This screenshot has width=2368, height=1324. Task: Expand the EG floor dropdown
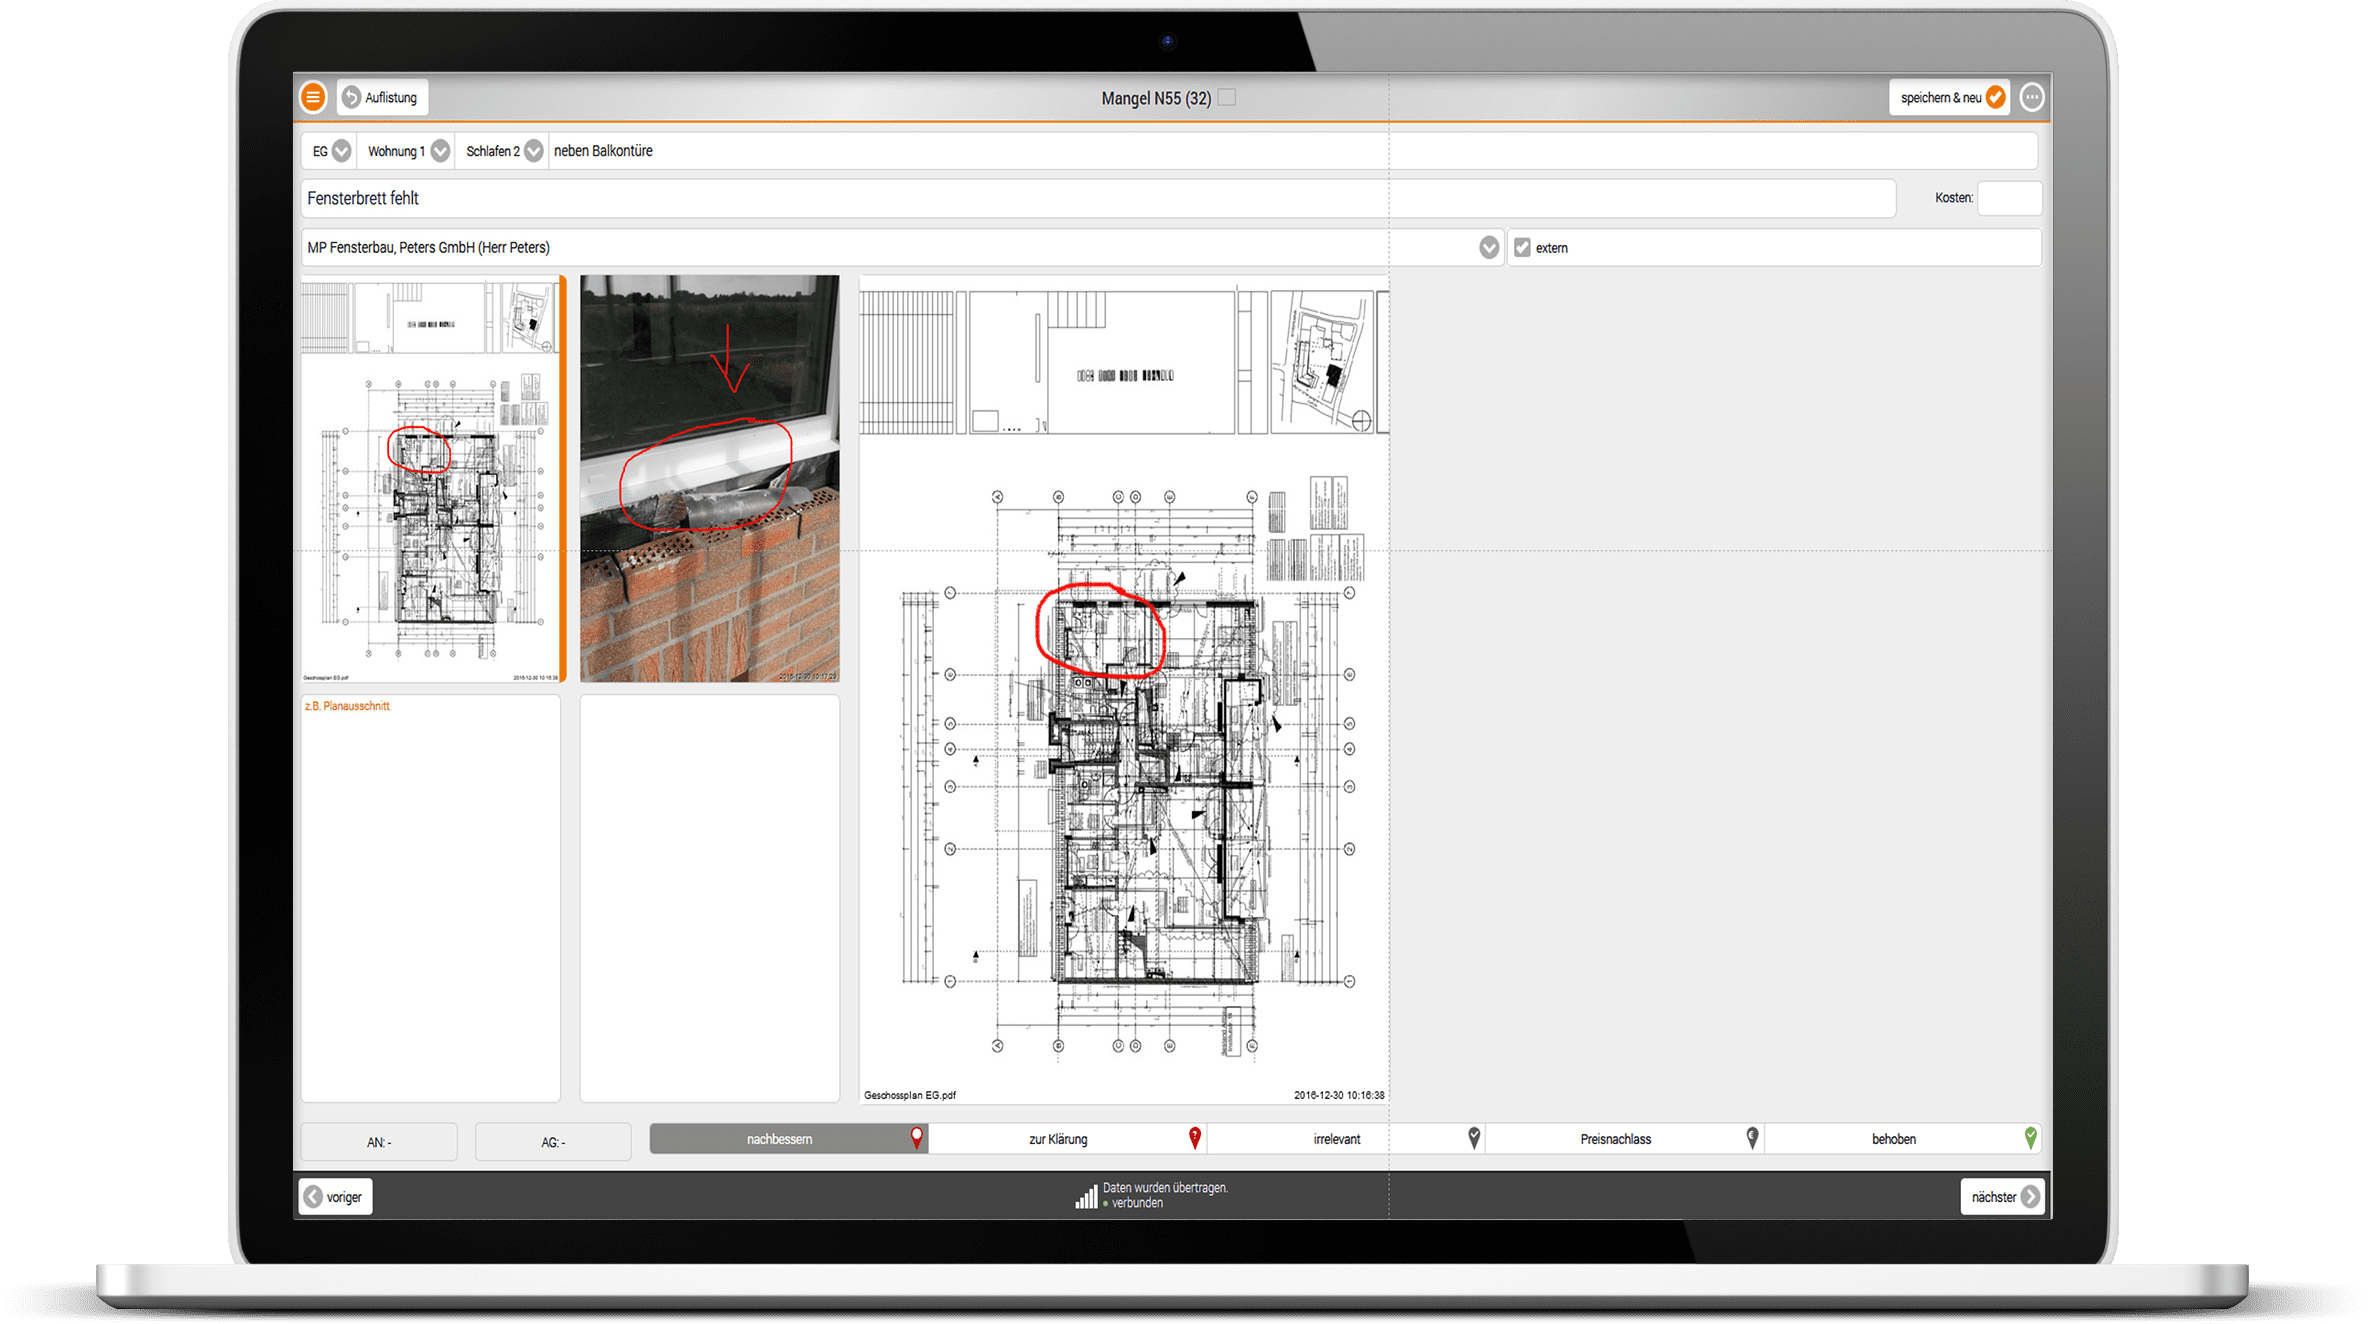[x=341, y=151]
